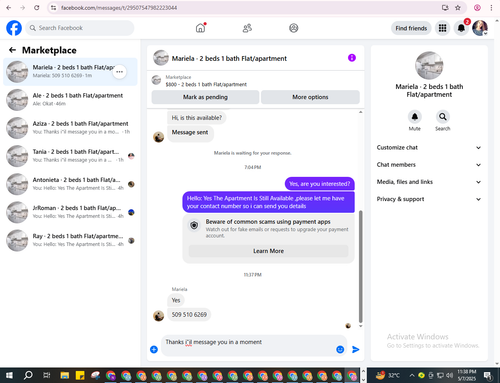Screen dimensions: 500x383
Task: Open the notifications bell with badge
Action: pyautogui.click(x=461, y=28)
